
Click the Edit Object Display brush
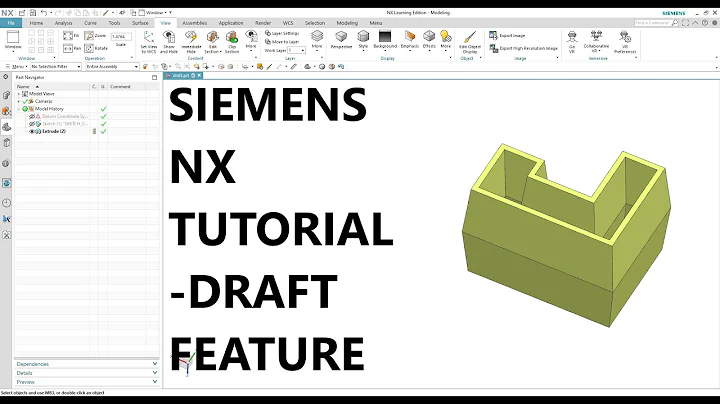(x=470, y=38)
